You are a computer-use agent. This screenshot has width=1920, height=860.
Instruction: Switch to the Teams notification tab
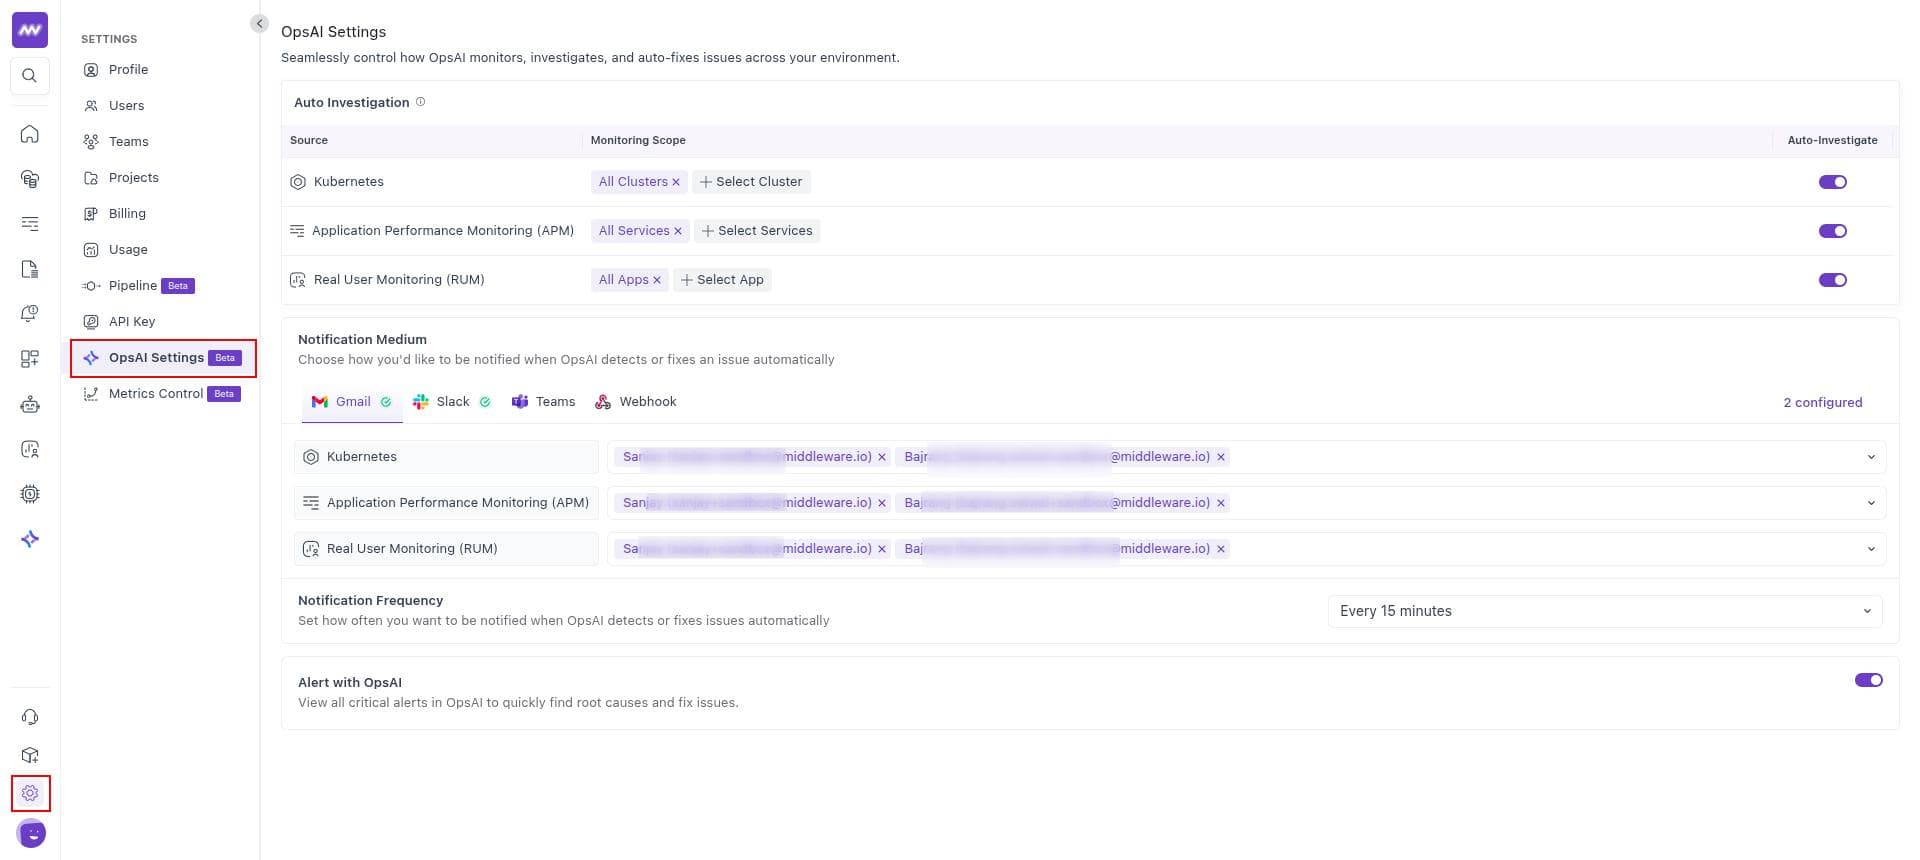(544, 402)
